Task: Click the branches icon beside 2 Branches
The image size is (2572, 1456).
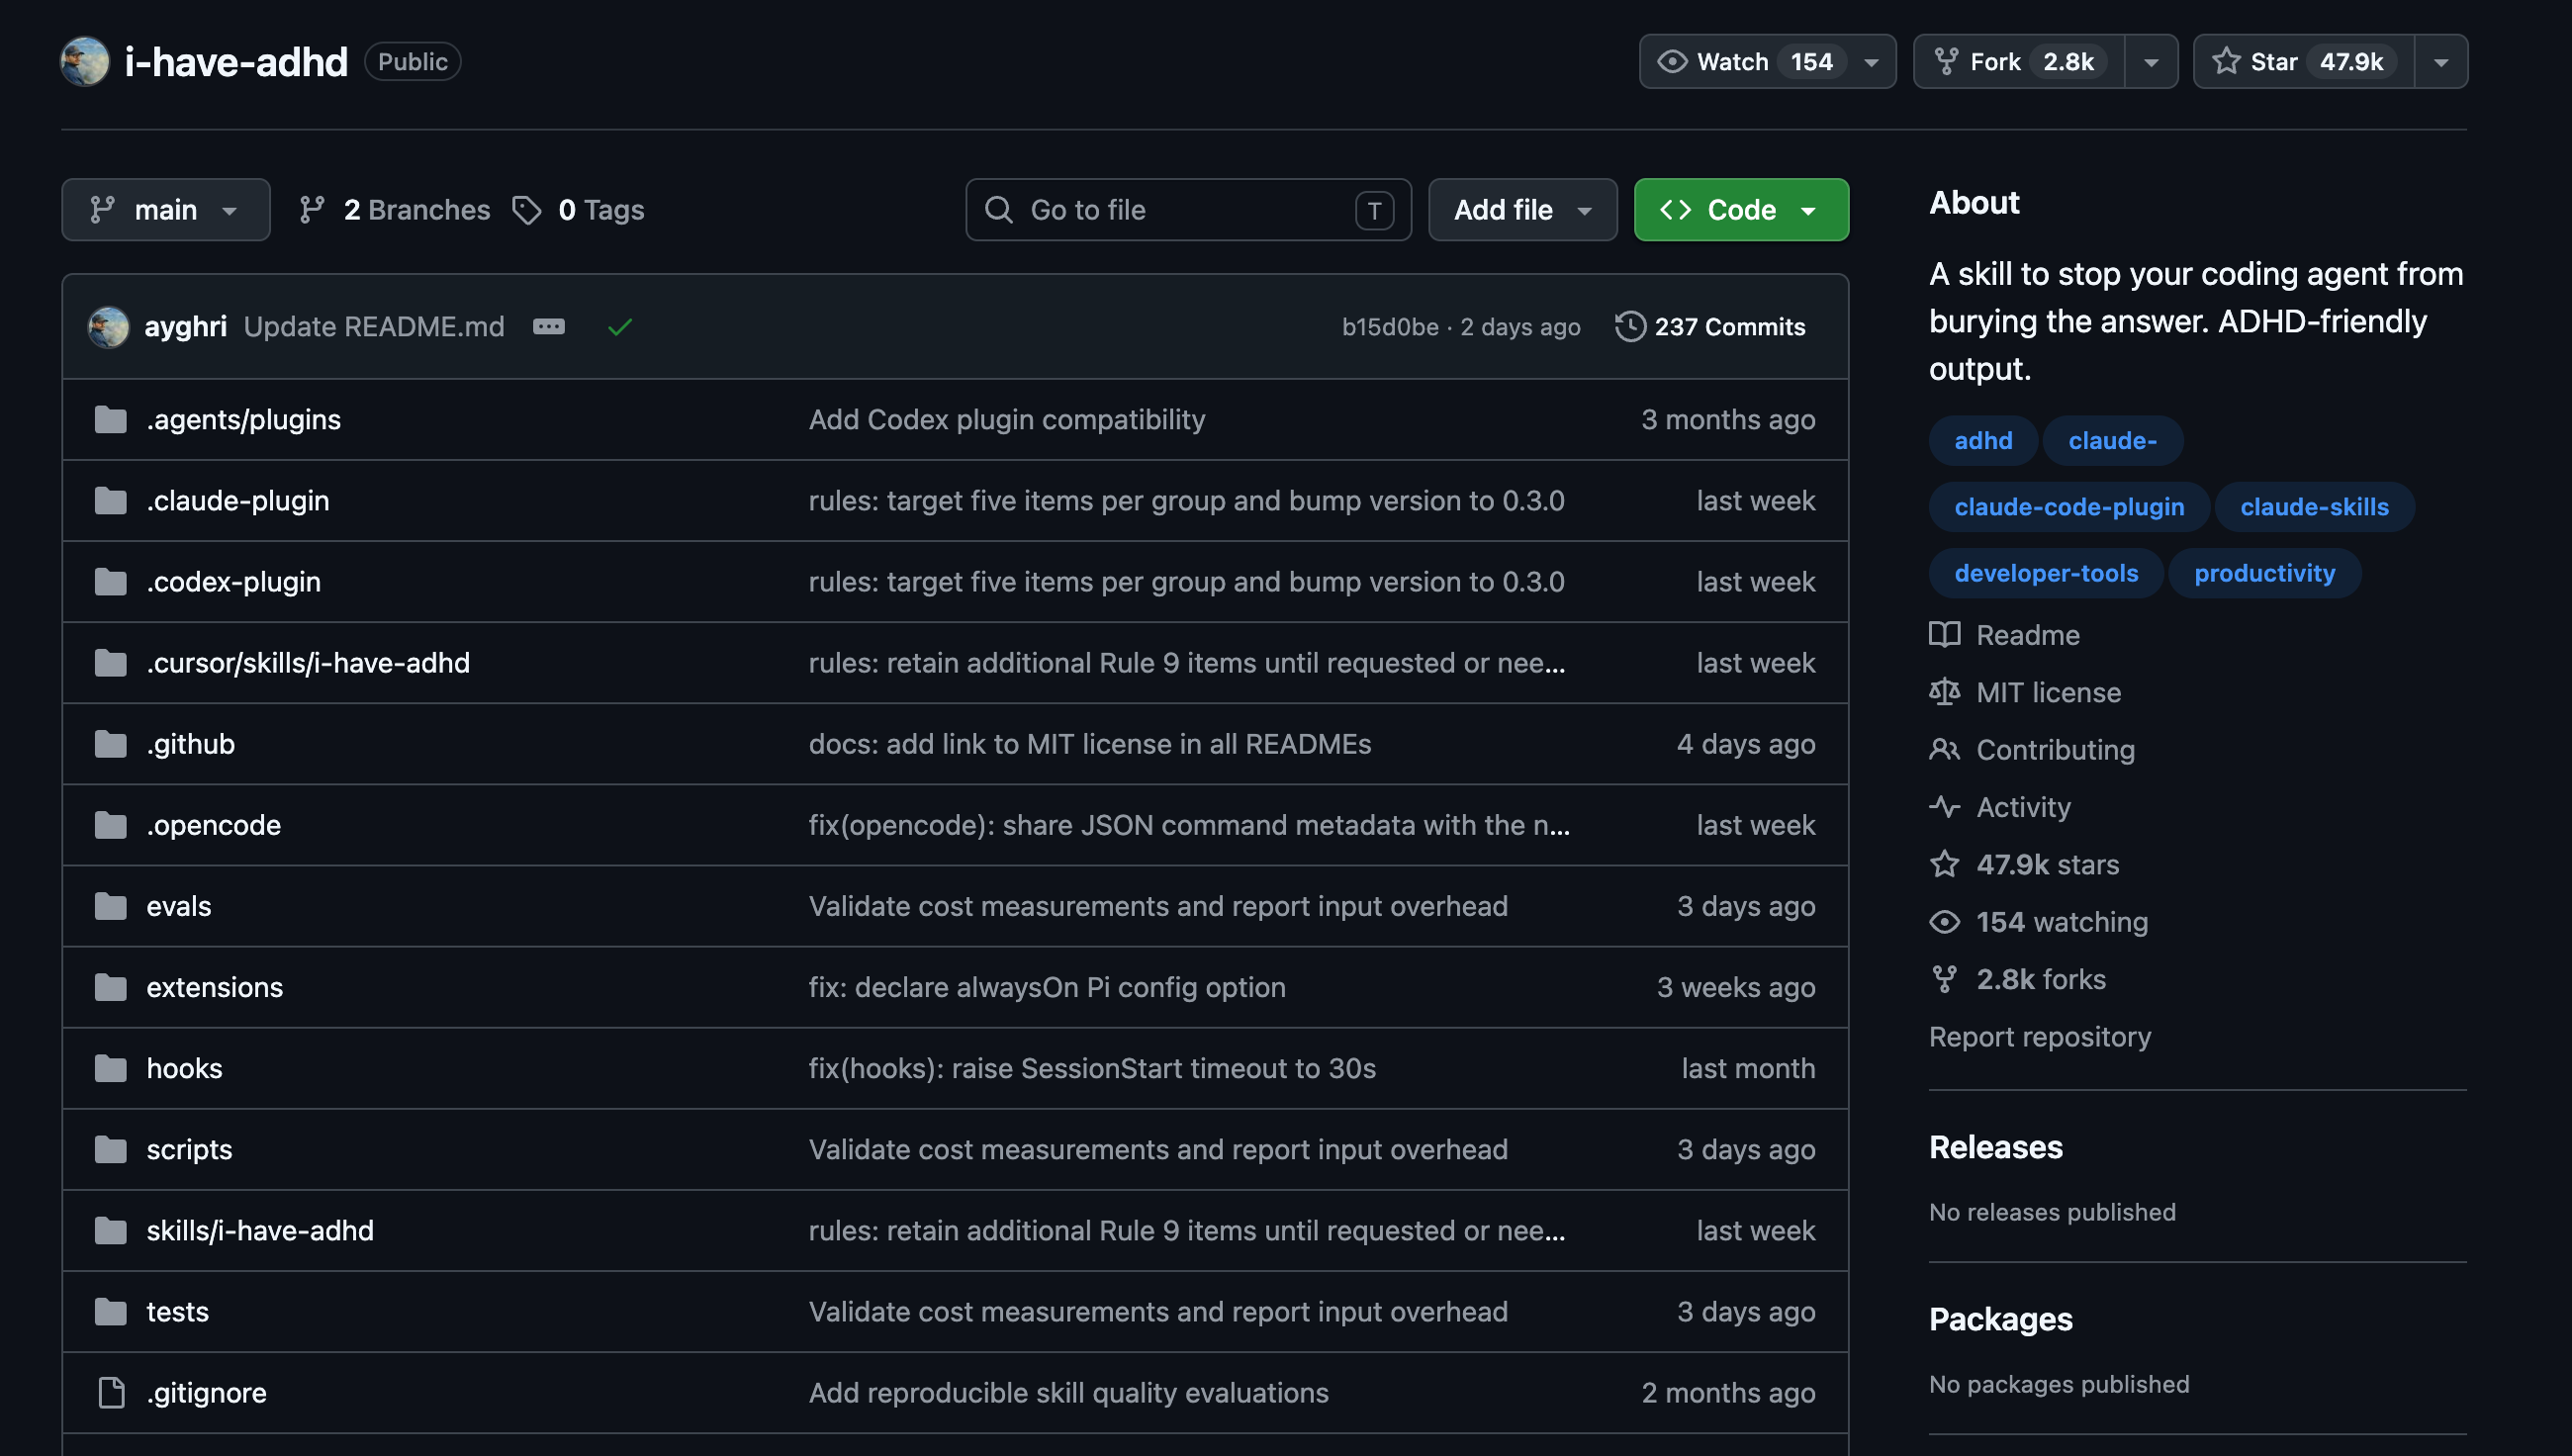Action: point(312,210)
